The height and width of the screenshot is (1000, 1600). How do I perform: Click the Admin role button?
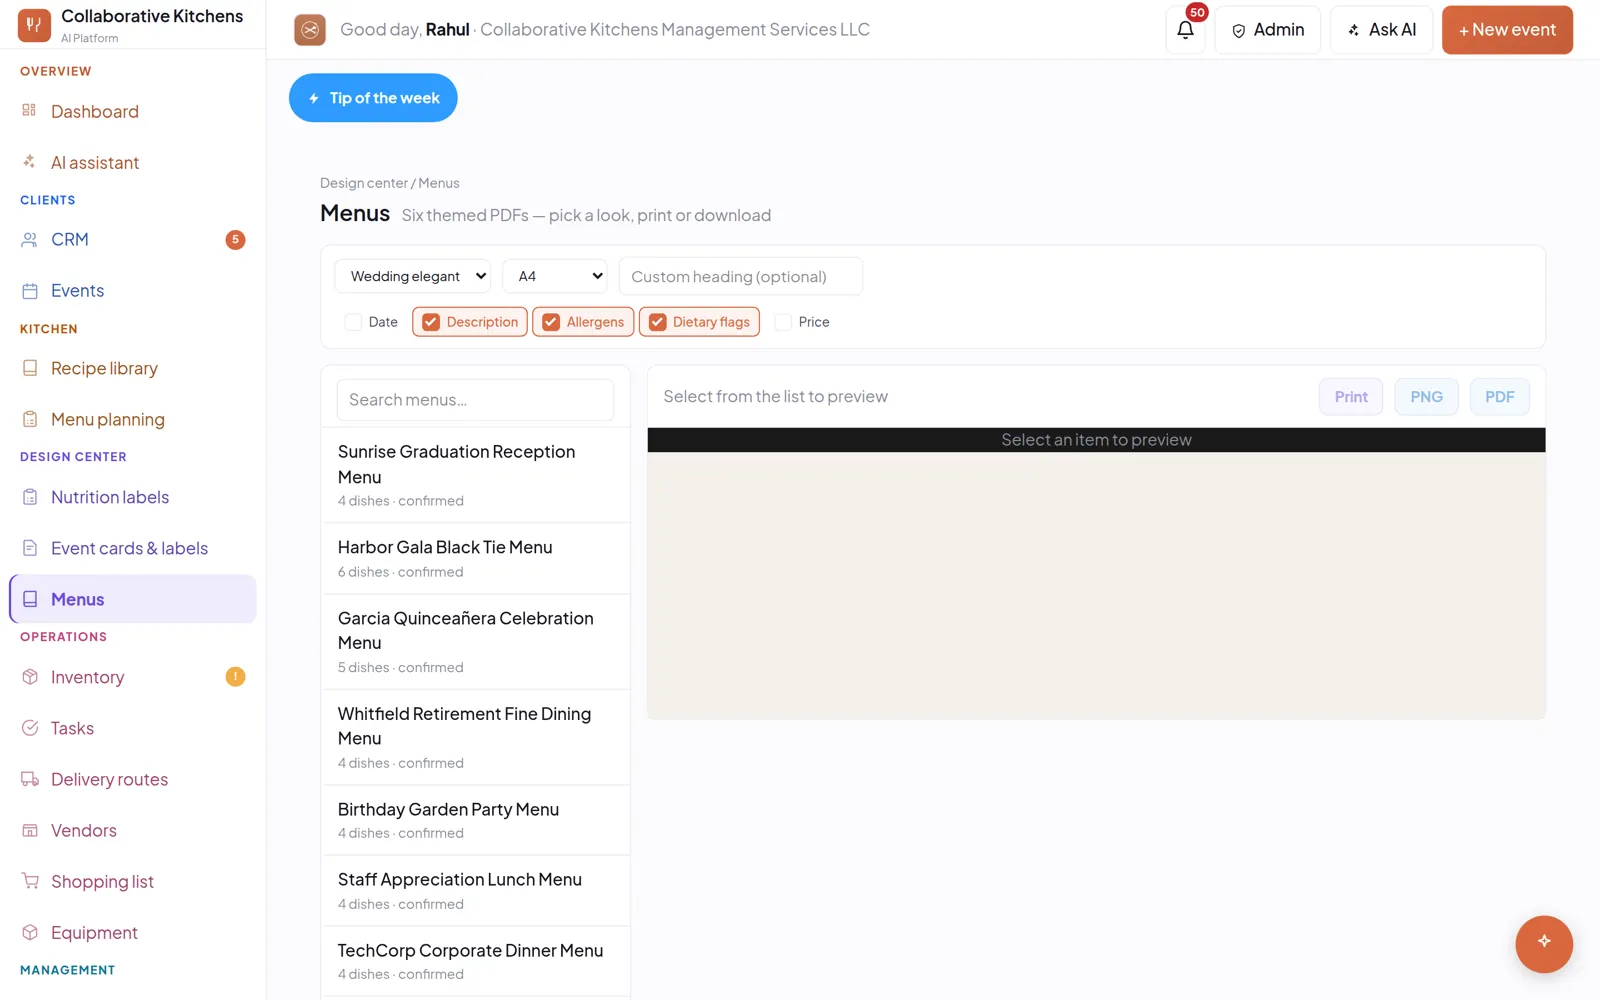pyautogui.click(x=1268, y=30)
